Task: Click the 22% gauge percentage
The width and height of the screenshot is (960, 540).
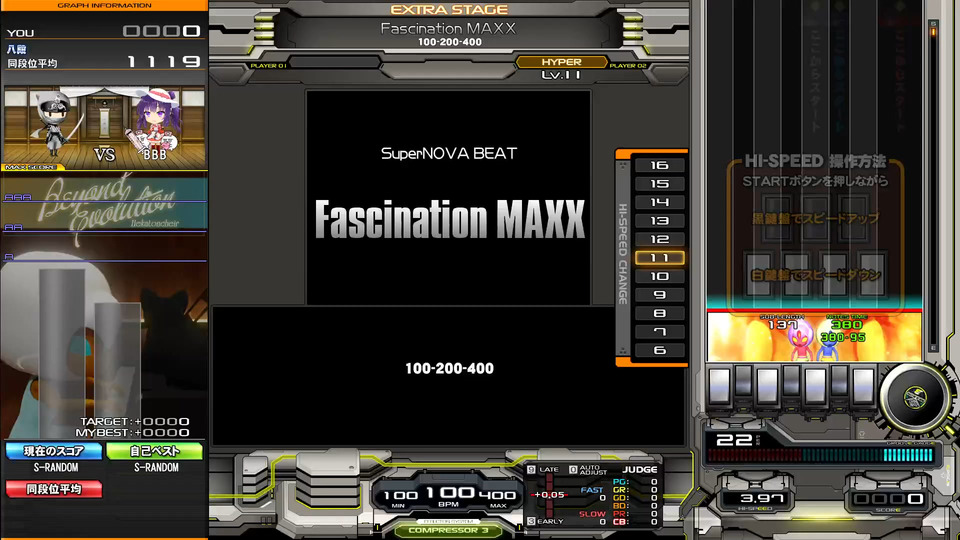Action: point(738,440)
